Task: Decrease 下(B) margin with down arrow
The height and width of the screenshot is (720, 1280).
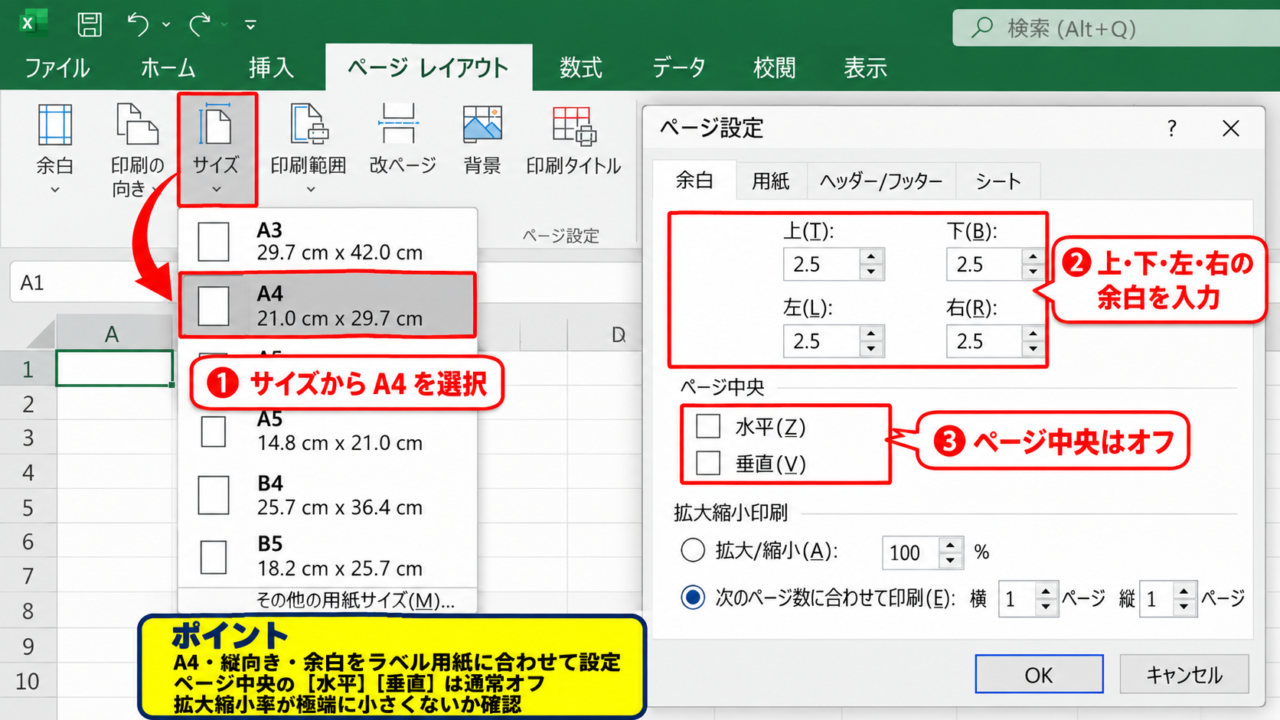Action: click(x=1034, y=273)
